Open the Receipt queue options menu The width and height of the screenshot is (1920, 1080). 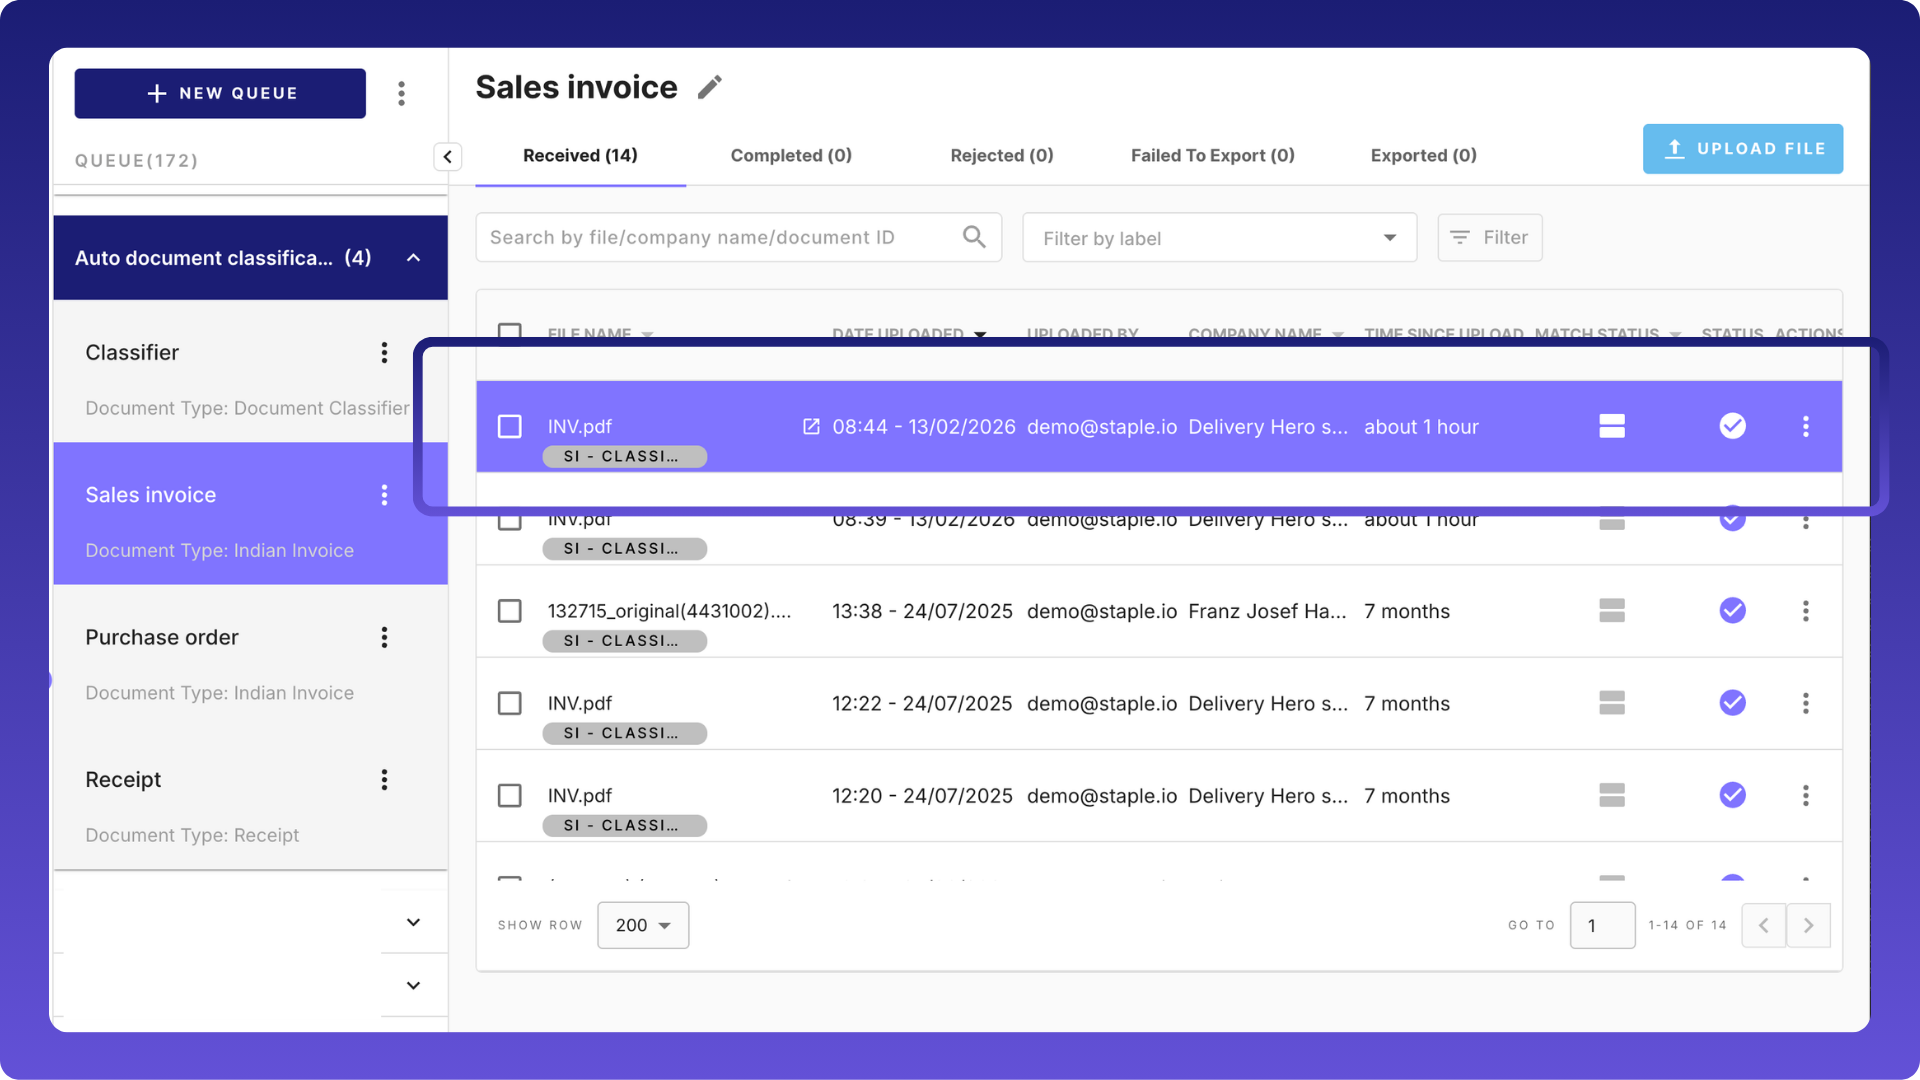[384, 780]
